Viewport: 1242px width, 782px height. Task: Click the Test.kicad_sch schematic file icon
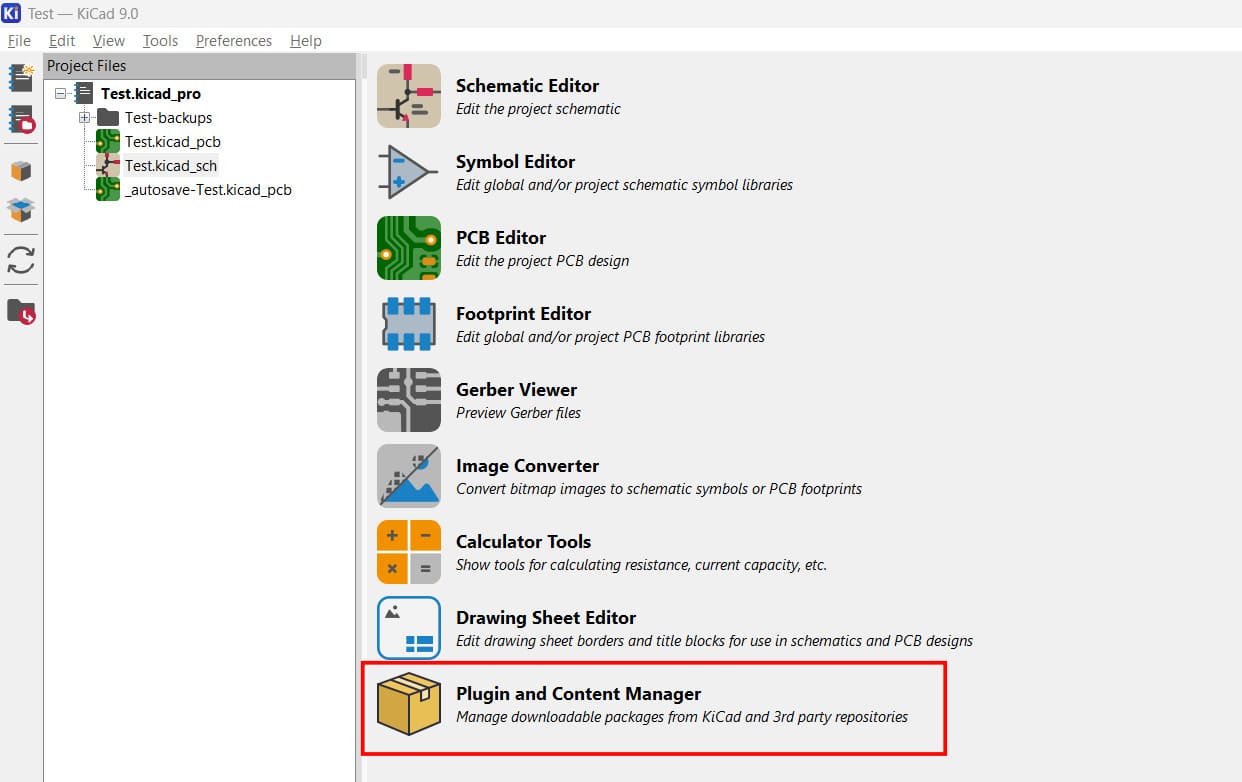pyautogui.click(x=108, y=165)
